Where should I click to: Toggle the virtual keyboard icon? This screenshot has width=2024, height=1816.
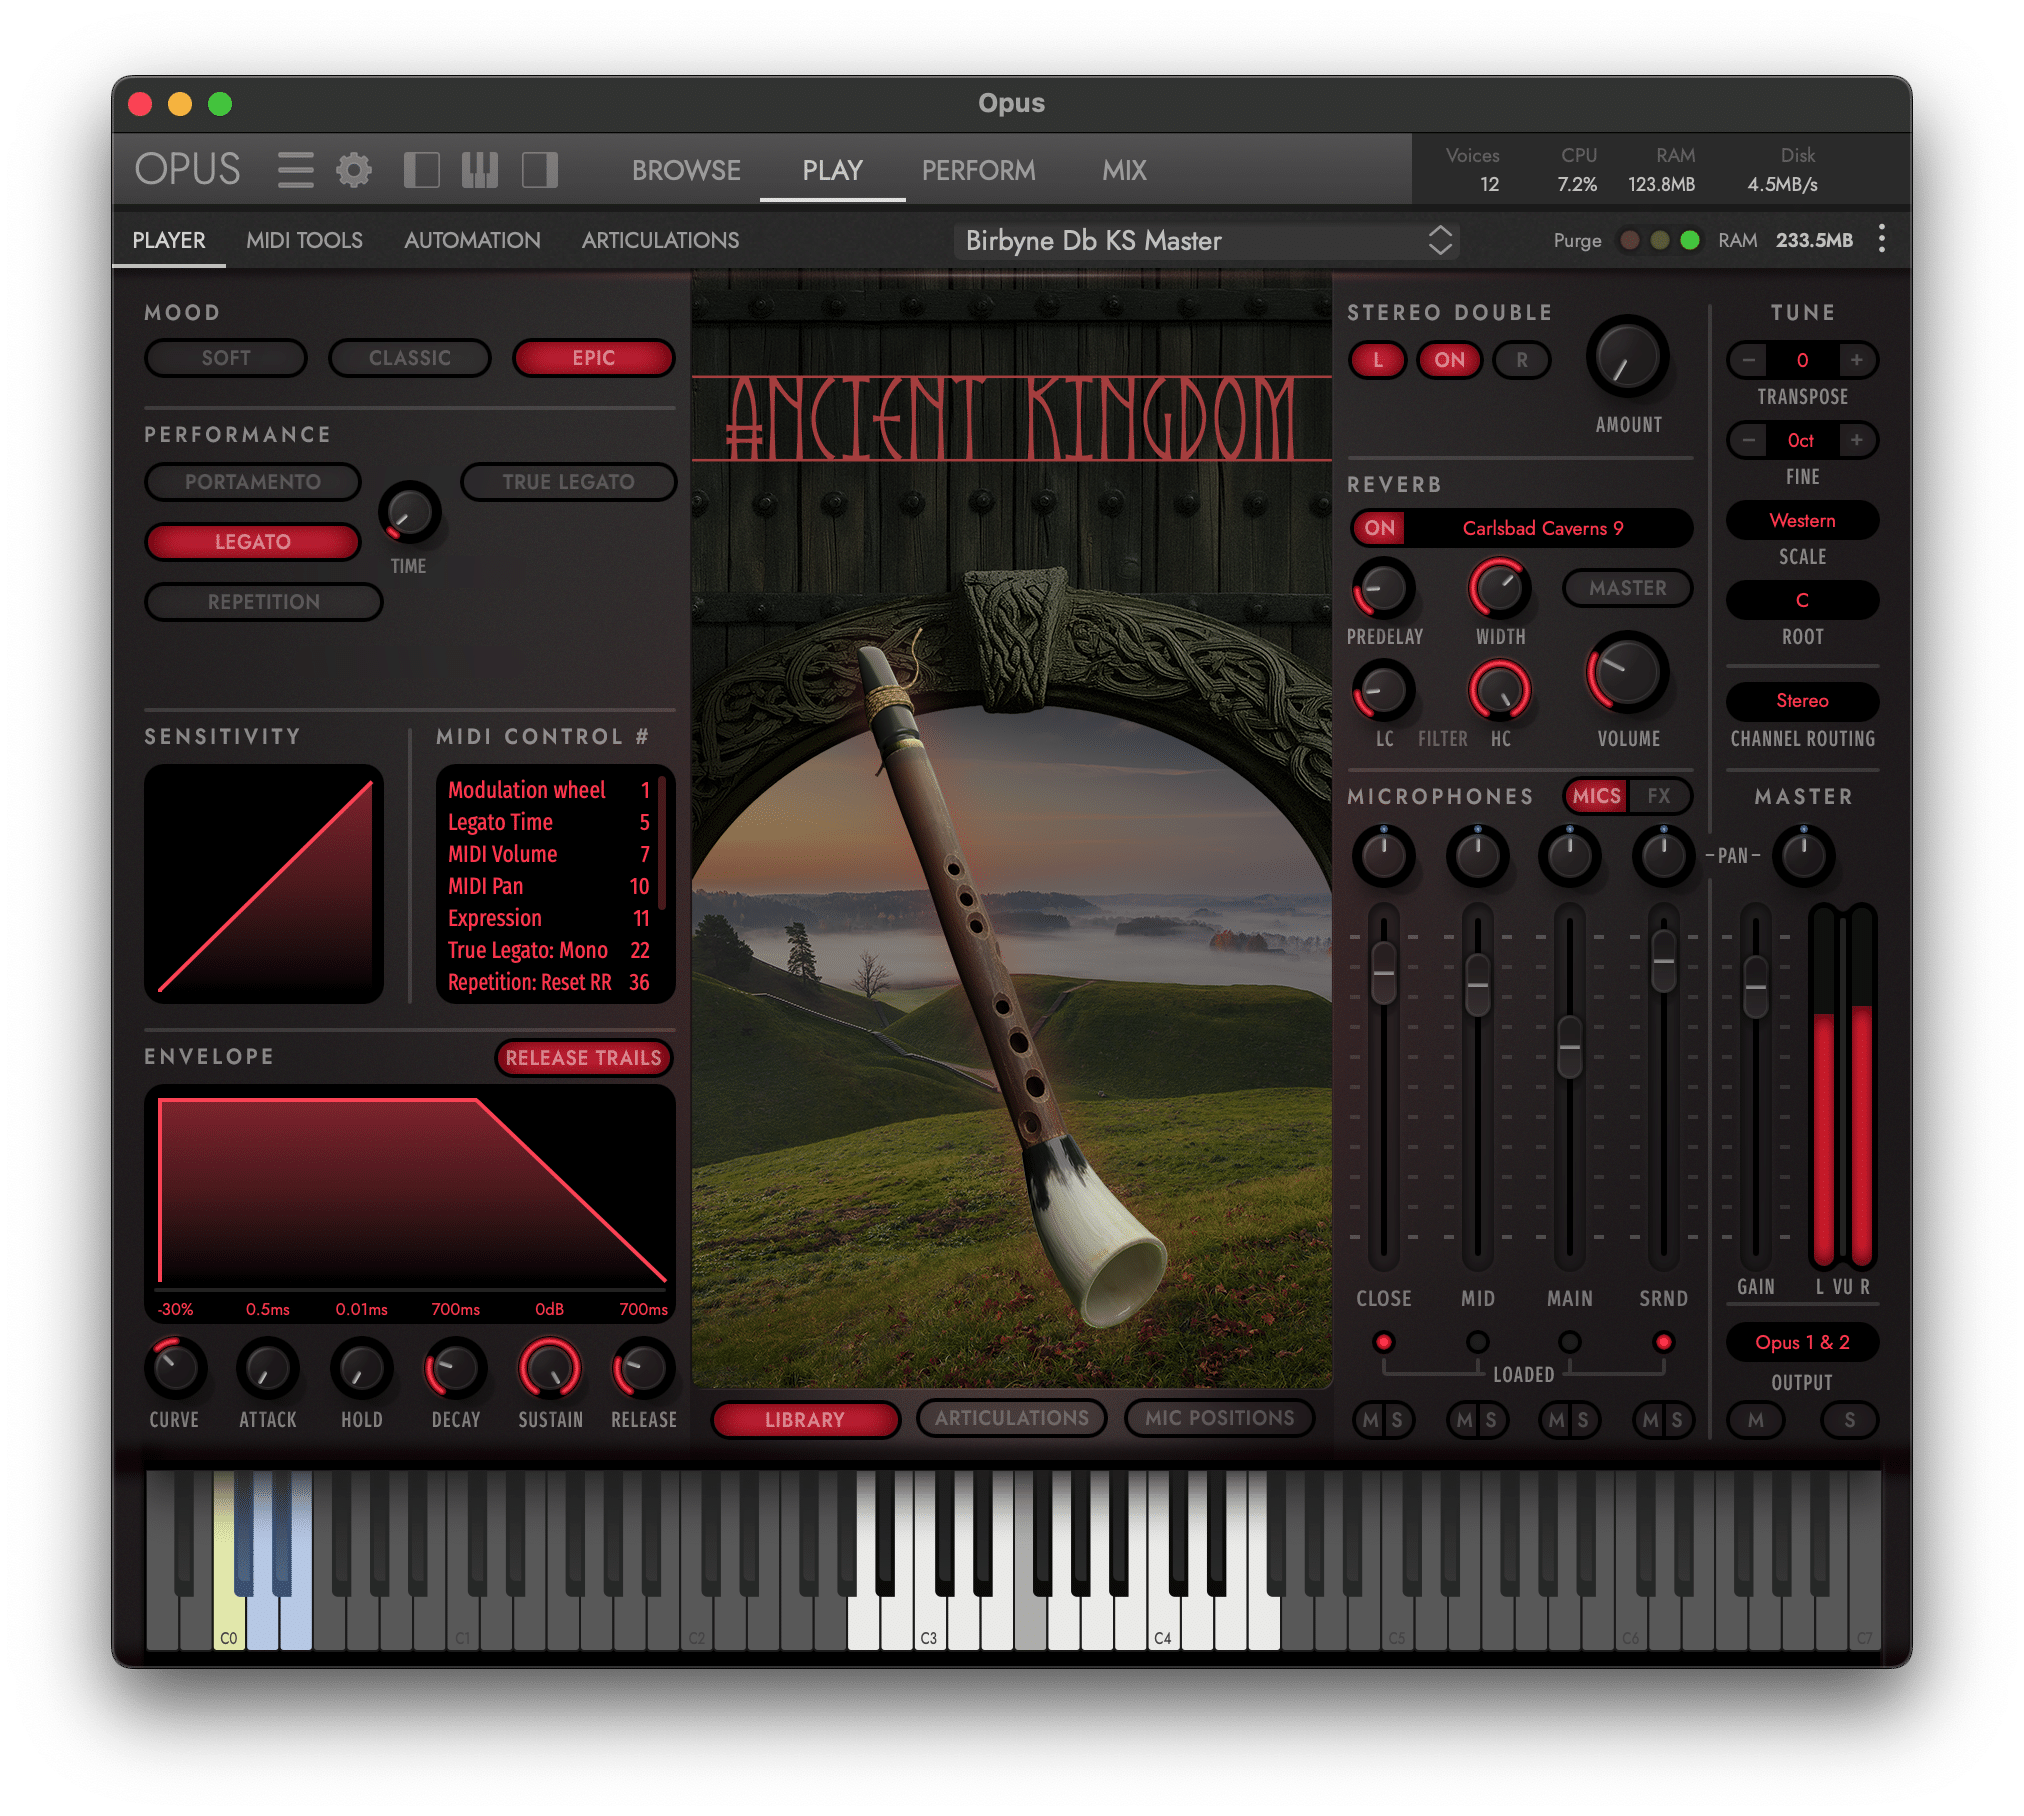click(480, 170)
